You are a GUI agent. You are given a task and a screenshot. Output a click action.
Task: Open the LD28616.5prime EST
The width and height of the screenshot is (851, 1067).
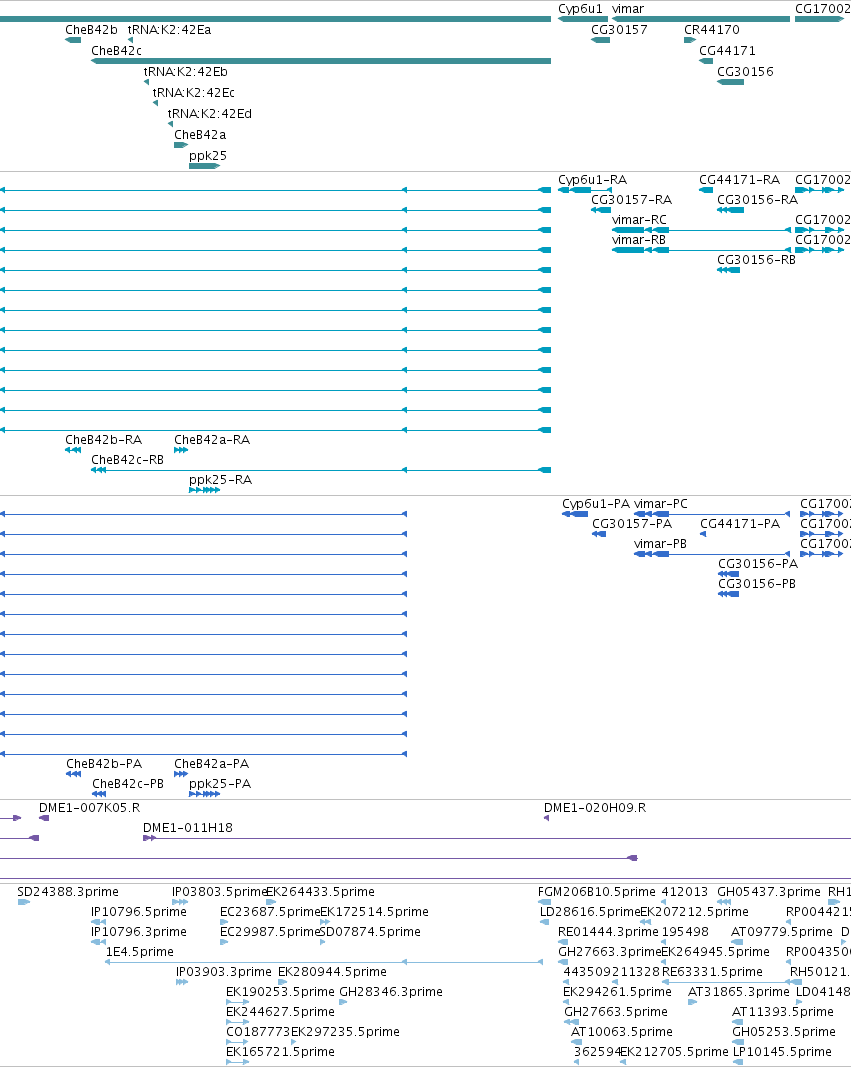544,922
